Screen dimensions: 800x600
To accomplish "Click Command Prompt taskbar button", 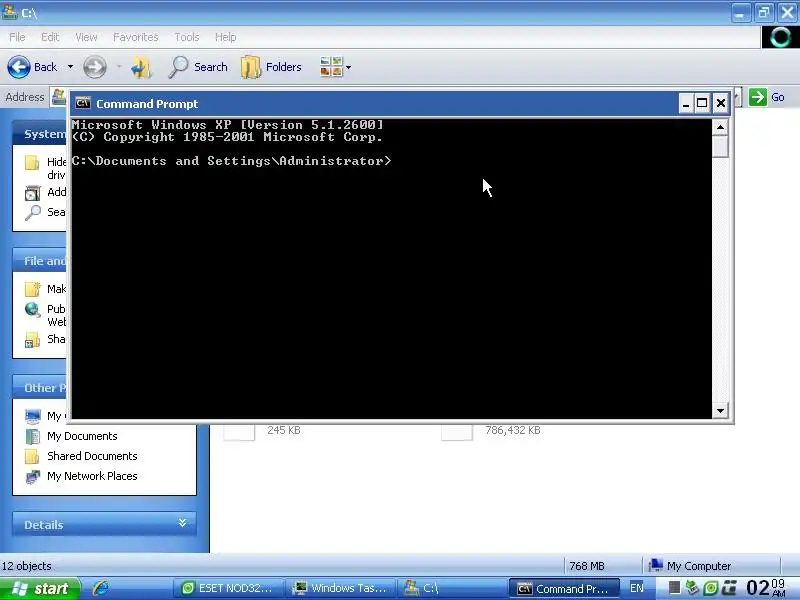I will tap(564, 589).
